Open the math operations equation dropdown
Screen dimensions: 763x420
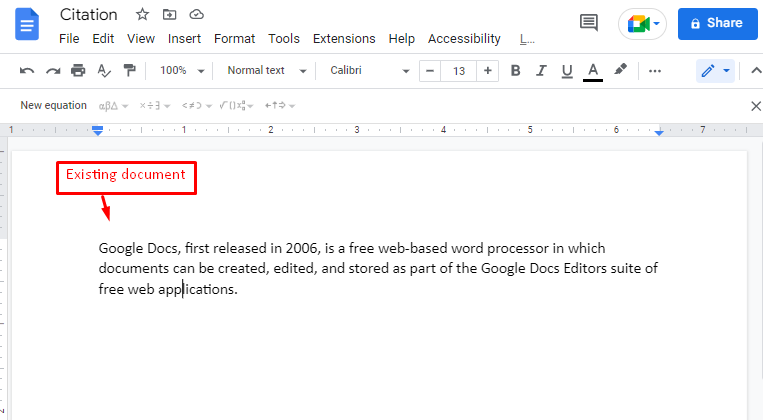(x=236, y=106)
